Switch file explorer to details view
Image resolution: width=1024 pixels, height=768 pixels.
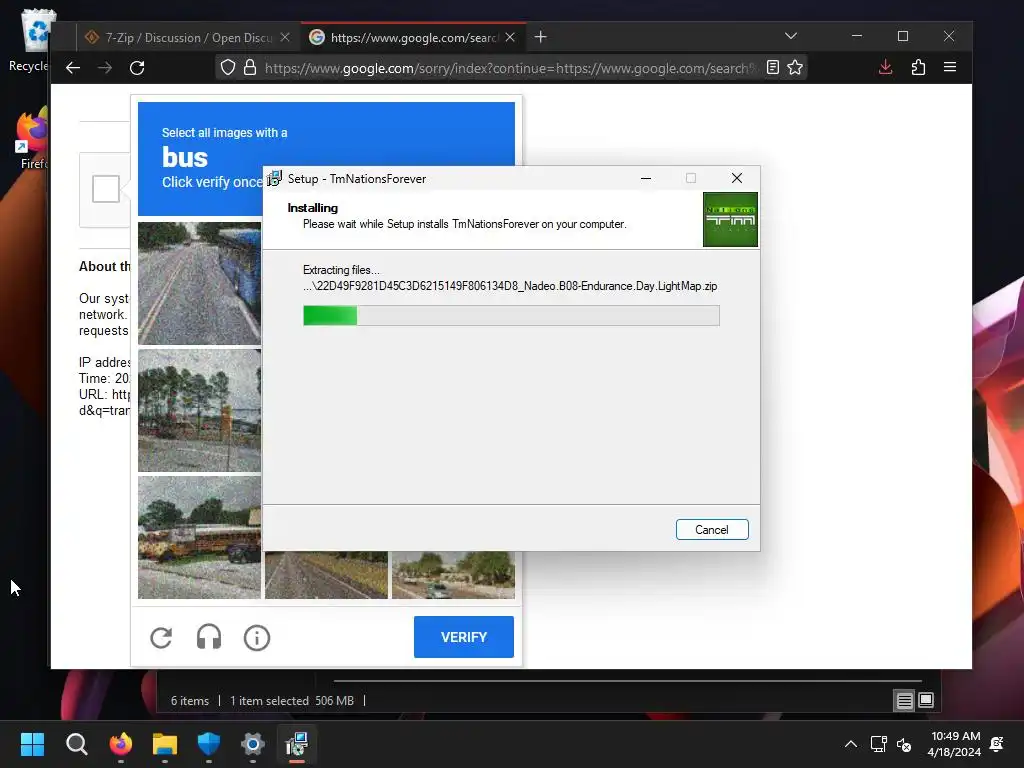(x=904, y=701)
